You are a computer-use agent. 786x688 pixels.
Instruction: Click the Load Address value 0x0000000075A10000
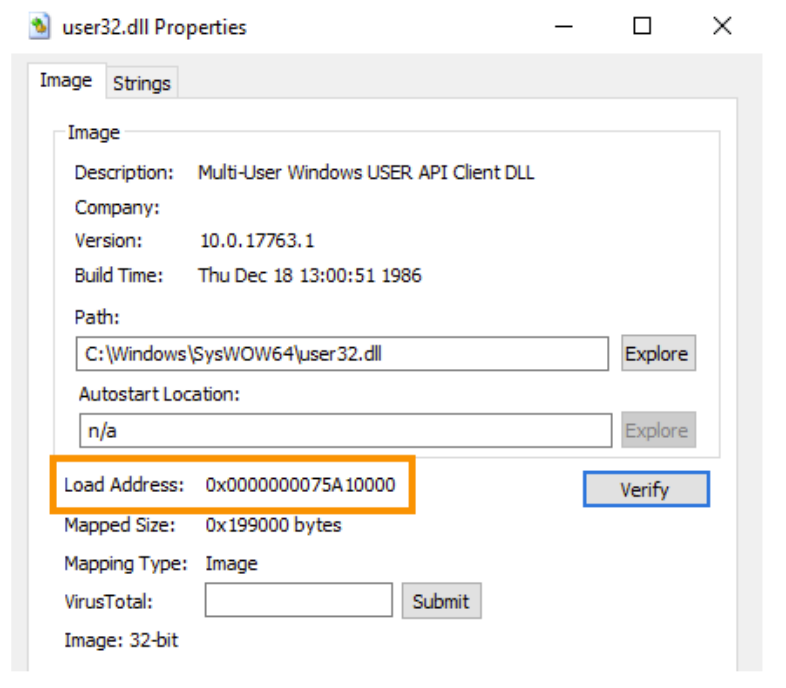300,485
